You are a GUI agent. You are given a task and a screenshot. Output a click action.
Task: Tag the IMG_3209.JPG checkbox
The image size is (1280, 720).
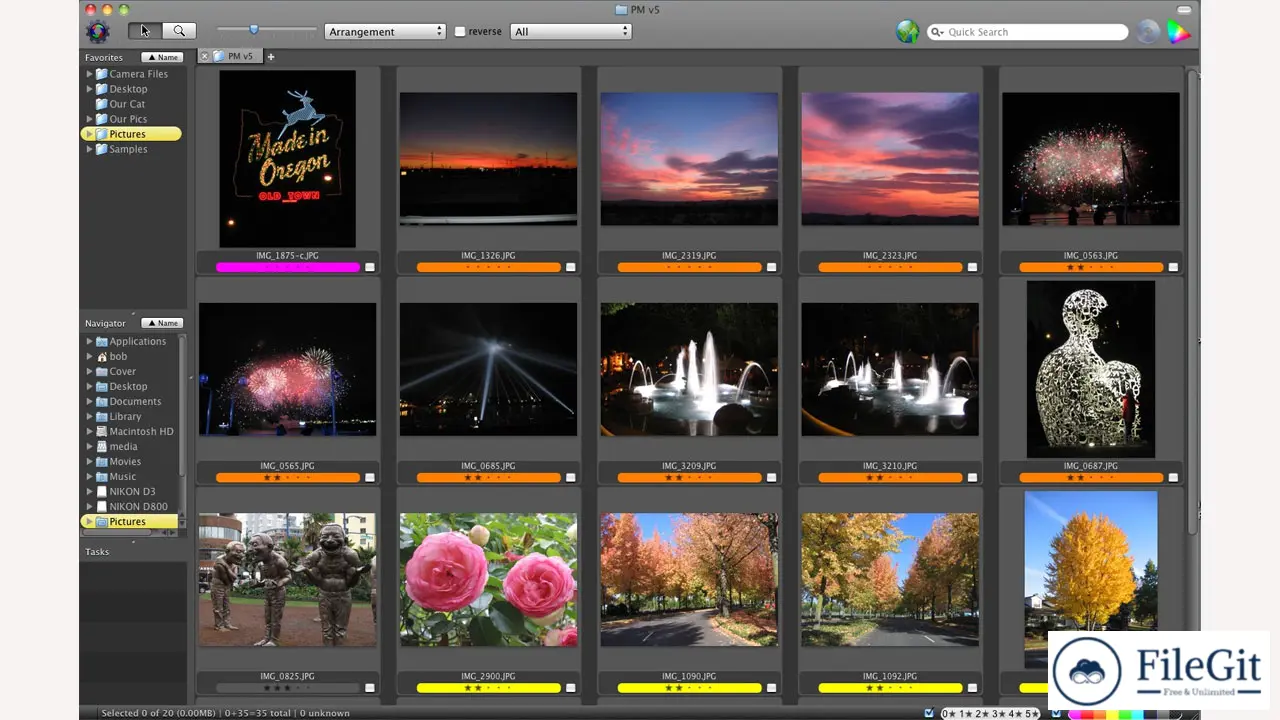771,478
